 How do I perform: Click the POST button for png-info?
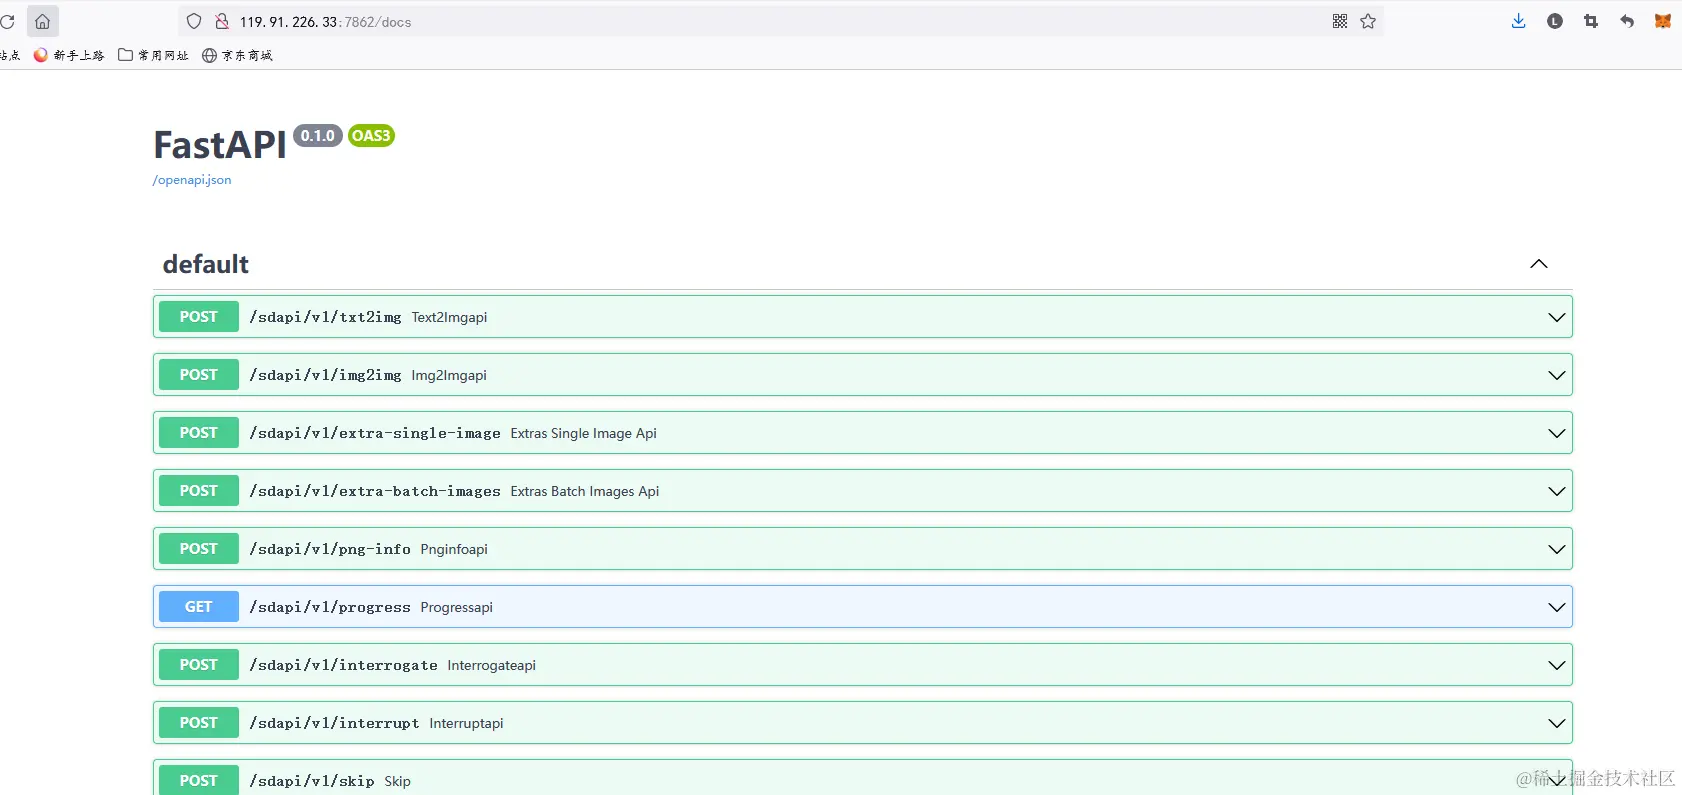click(x=199, y=549)
